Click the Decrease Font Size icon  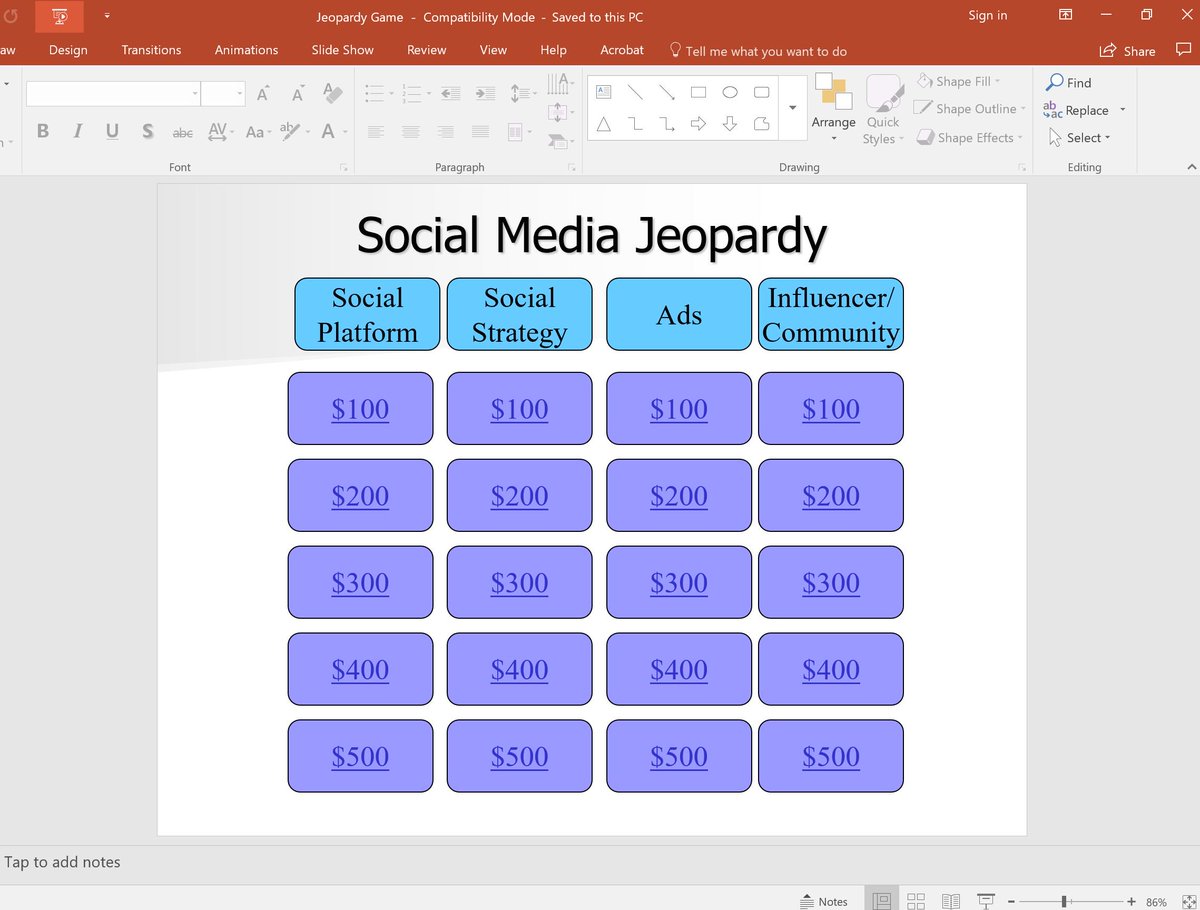click(x=298, y=94)
